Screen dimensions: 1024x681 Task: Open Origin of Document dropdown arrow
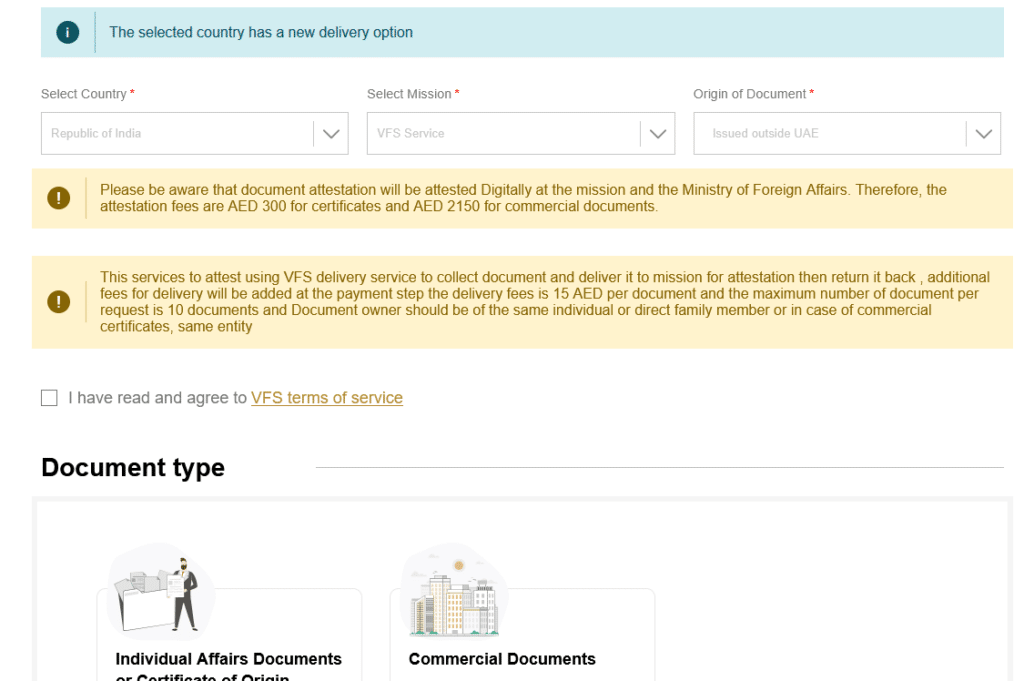click(x=984, y=134)
